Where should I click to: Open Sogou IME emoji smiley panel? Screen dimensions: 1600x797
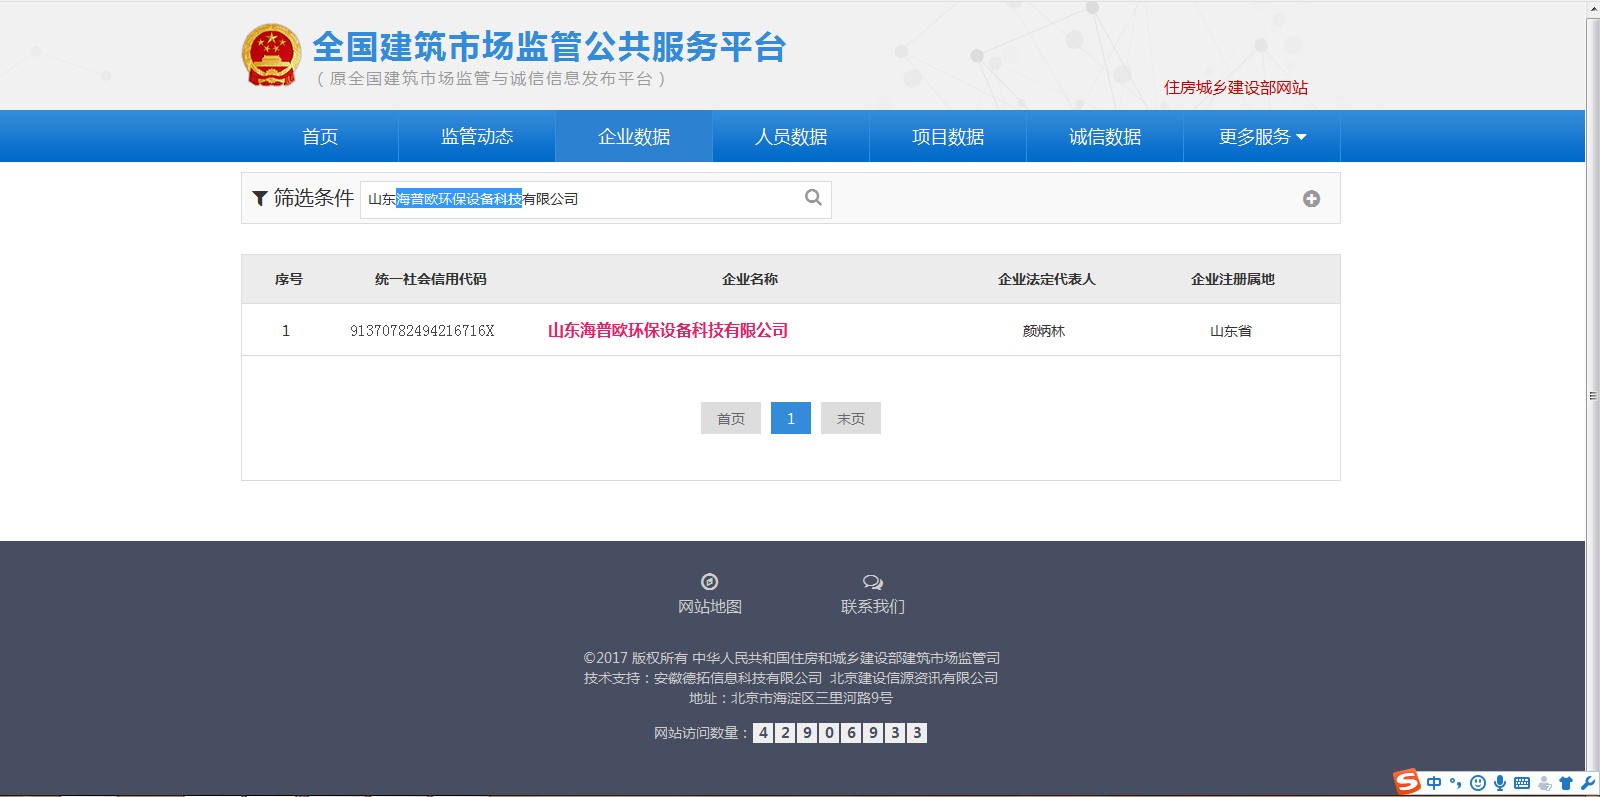pyautogui.click(x=1477, y=783)
